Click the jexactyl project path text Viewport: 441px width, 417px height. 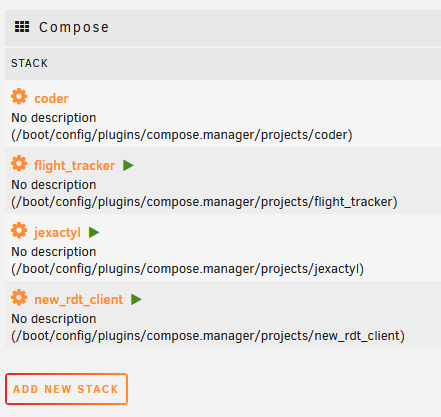coord(188,269)
